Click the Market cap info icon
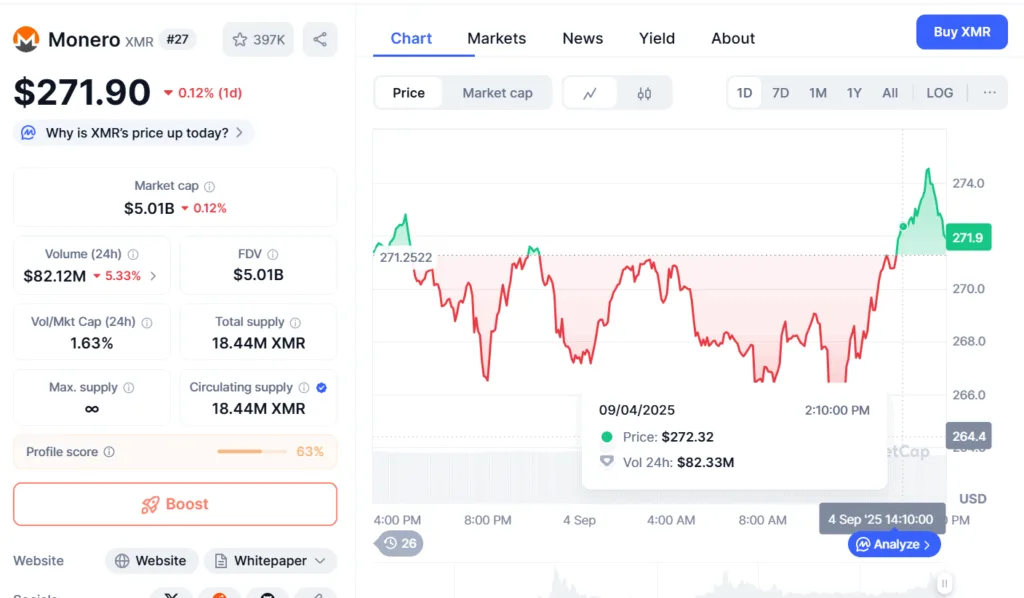 pyautogui.click(x=209, y=186)
